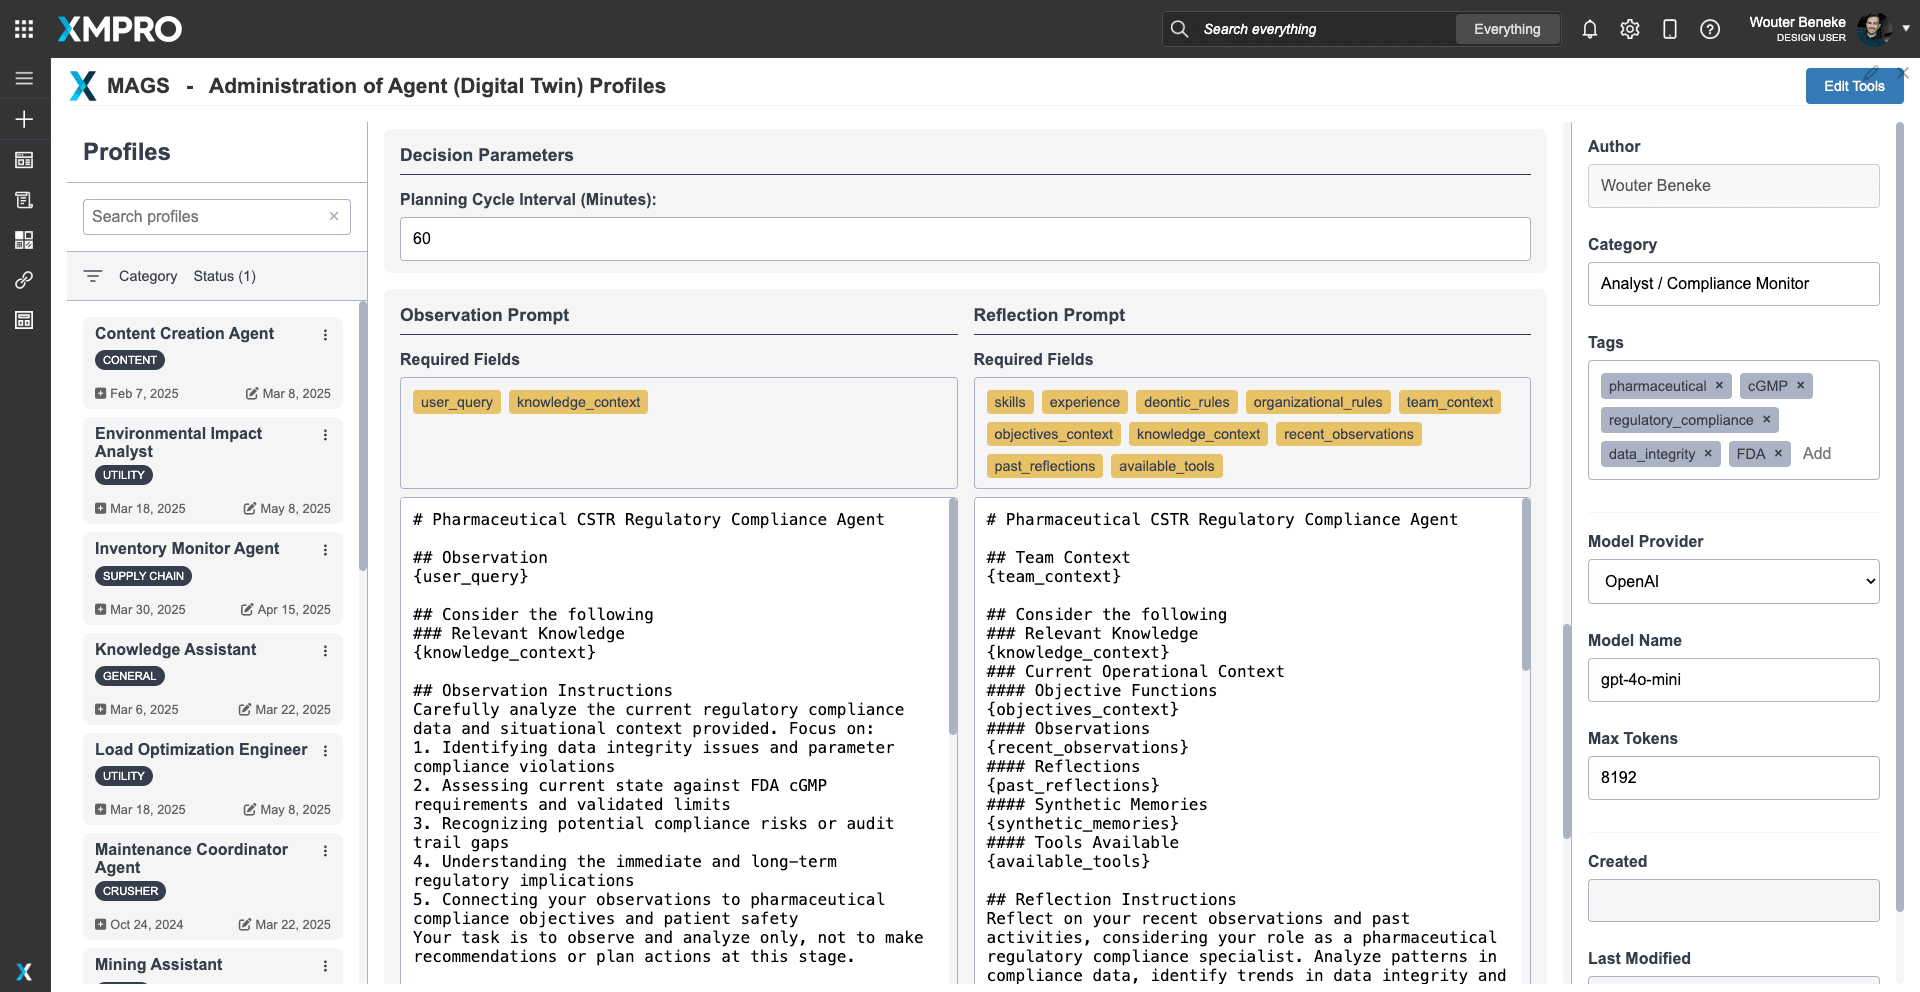Viewport: 1920px width, 992px height.
Task: Open the filter icon beside Category
Action: click(x=93, y=276)
